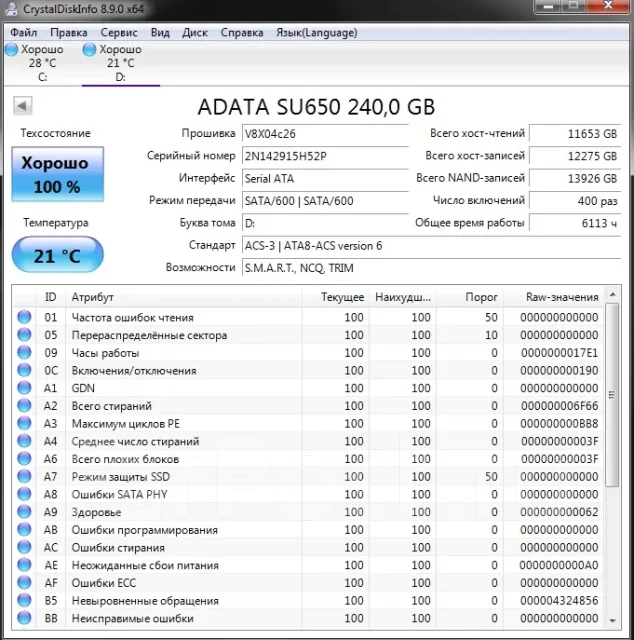Image resolution: width=634 pixels, height=640 pixels.
Task: Click the Хорошо 100 % health status button
Action: tap(58, 174)
